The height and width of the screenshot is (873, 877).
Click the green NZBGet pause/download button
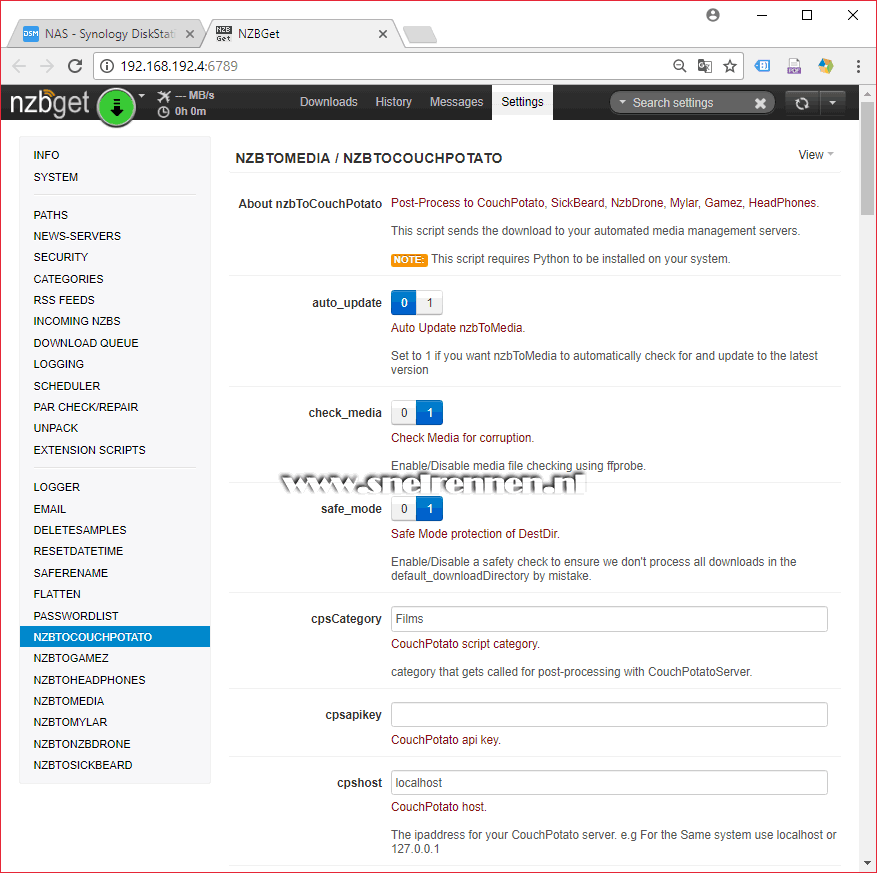pos(116,106)
